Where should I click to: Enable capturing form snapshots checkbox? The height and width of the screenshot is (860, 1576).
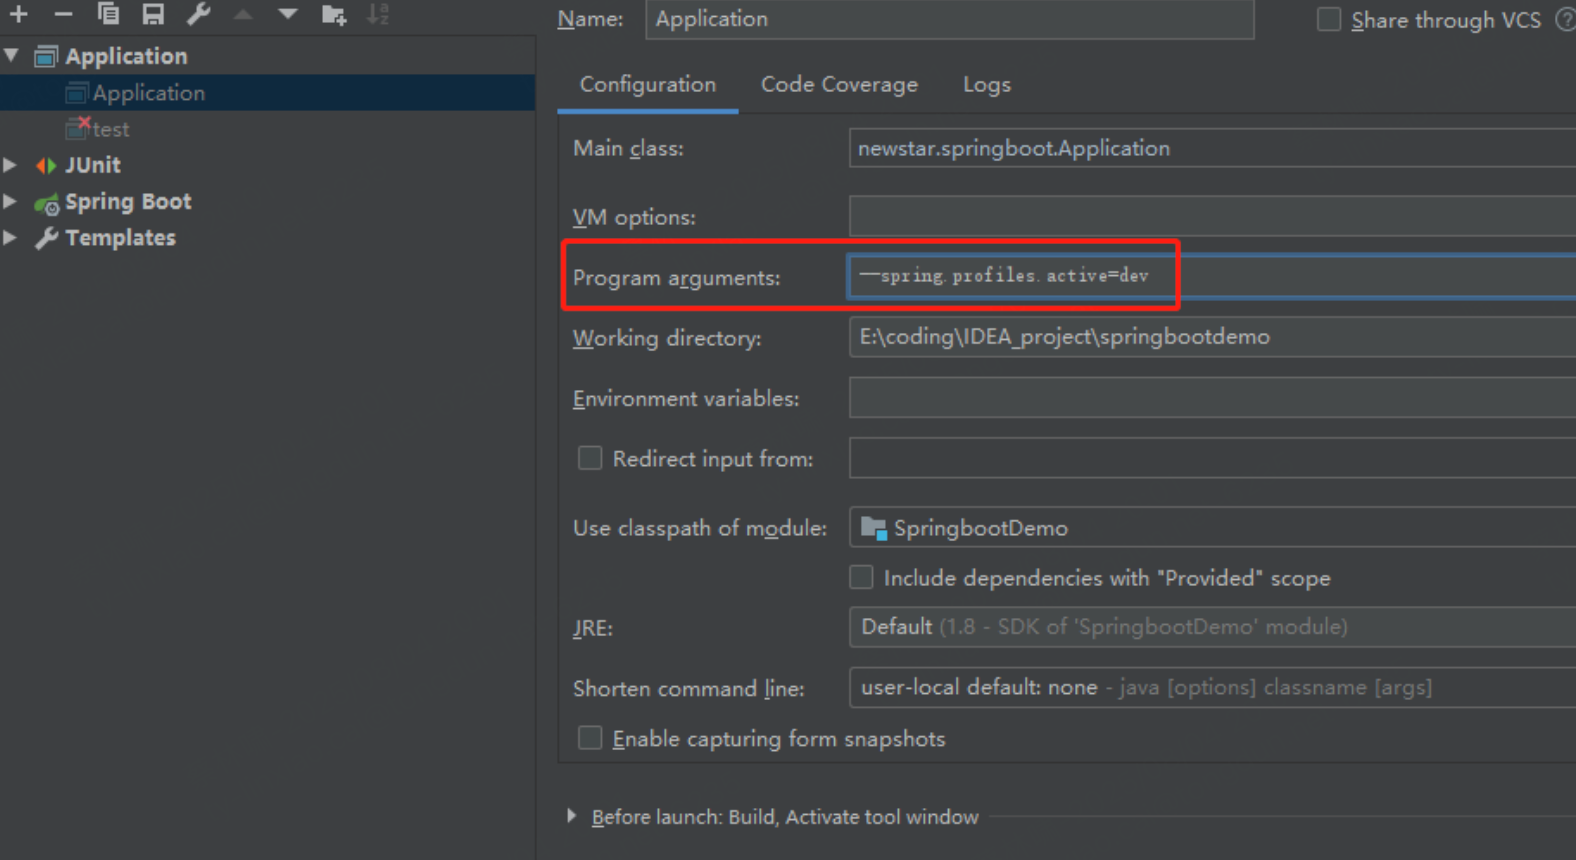[590, 738]
